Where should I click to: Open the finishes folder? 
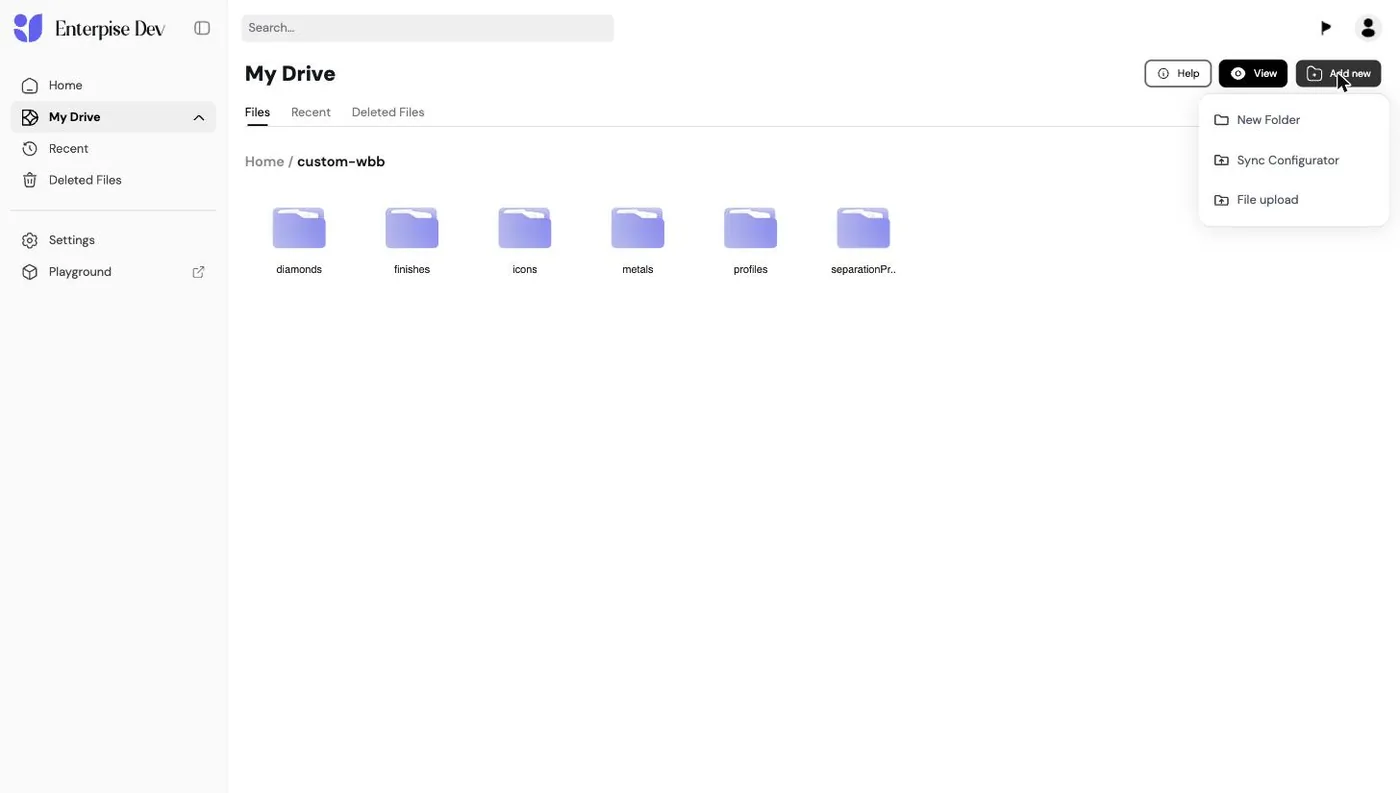(x=412, y=228)
